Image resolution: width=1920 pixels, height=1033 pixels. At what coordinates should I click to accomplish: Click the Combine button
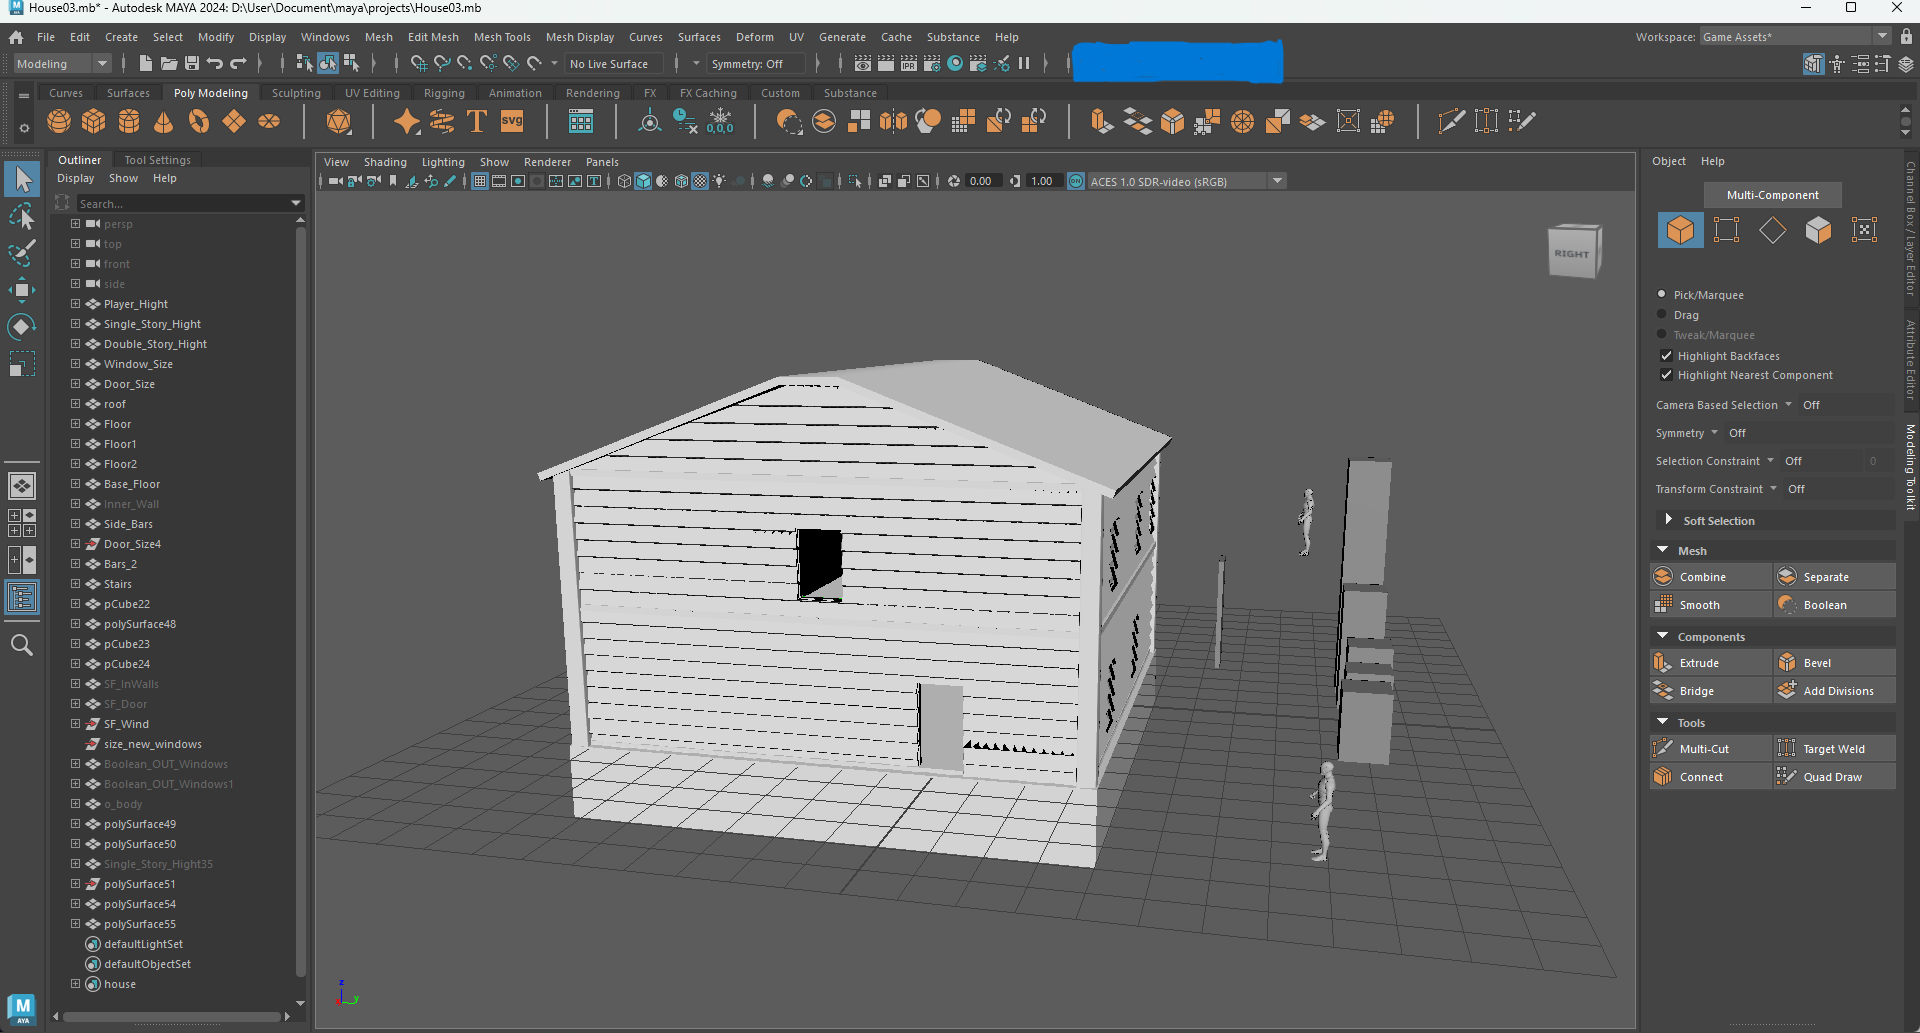point(1710,577)
